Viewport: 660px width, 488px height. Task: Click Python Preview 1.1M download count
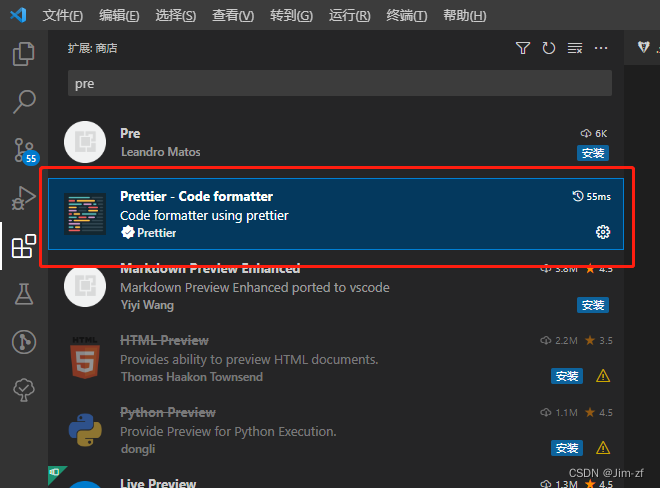coord(559,412)
